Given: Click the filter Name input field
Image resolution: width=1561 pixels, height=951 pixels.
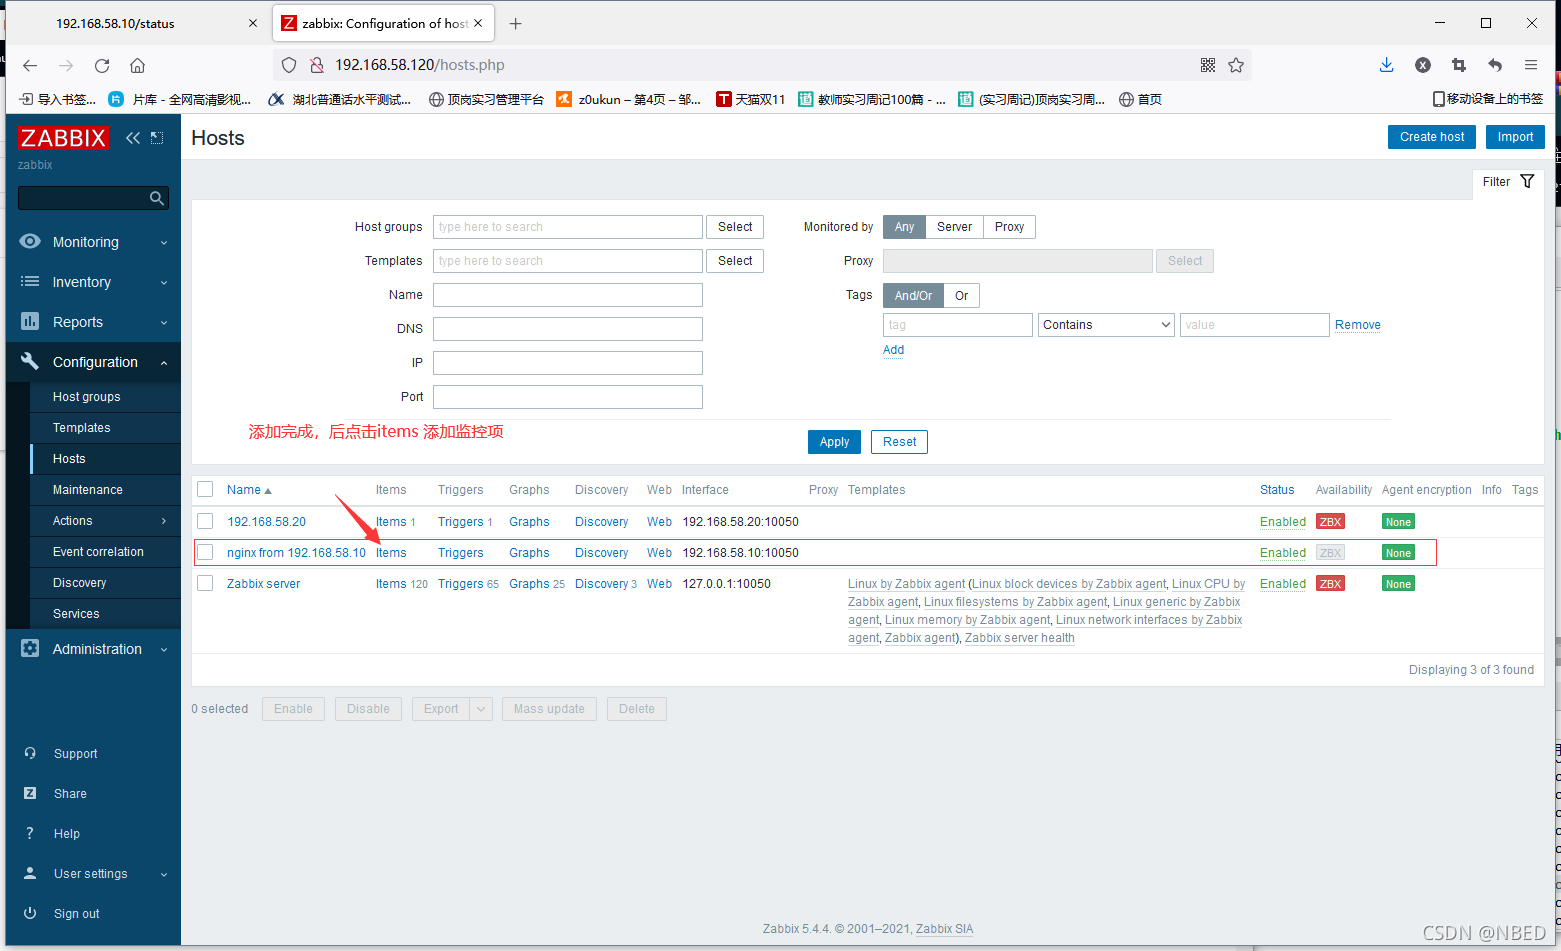Looking at the screenshot, I should pyautogui.click(x=568, y=295).
